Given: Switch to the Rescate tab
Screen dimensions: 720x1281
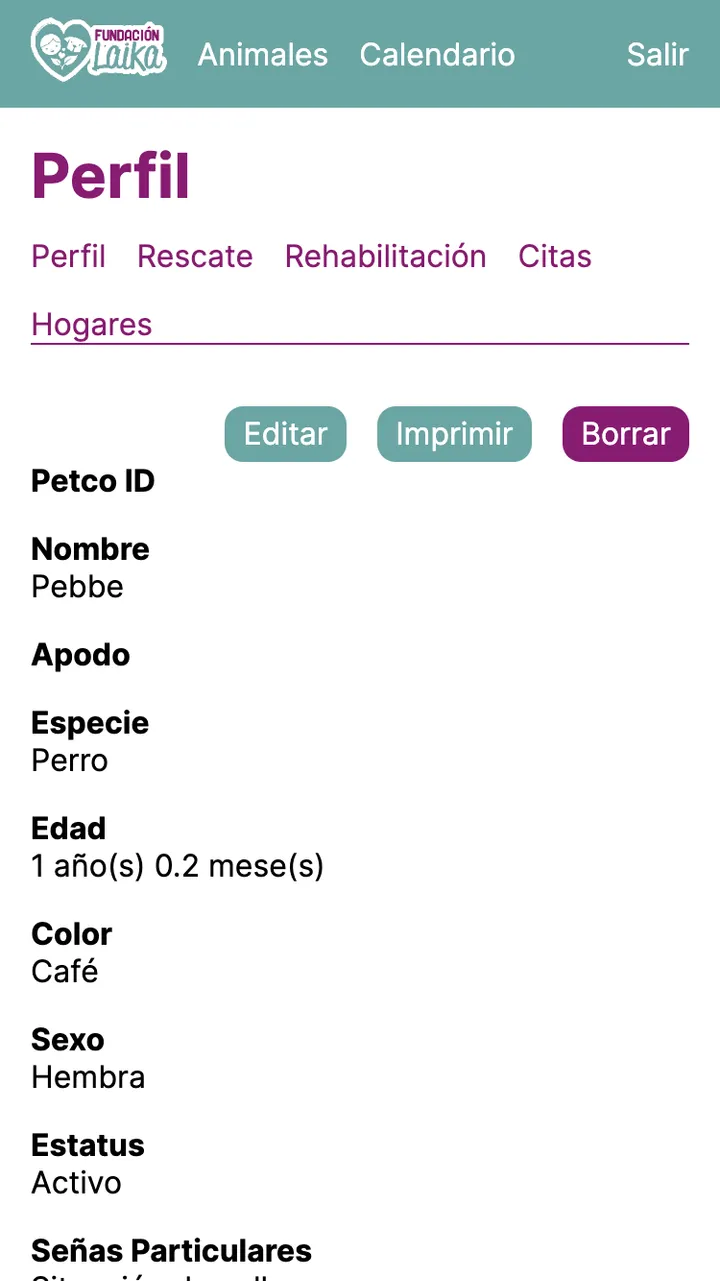Looking at the screenshot, I should coord(195,256).
